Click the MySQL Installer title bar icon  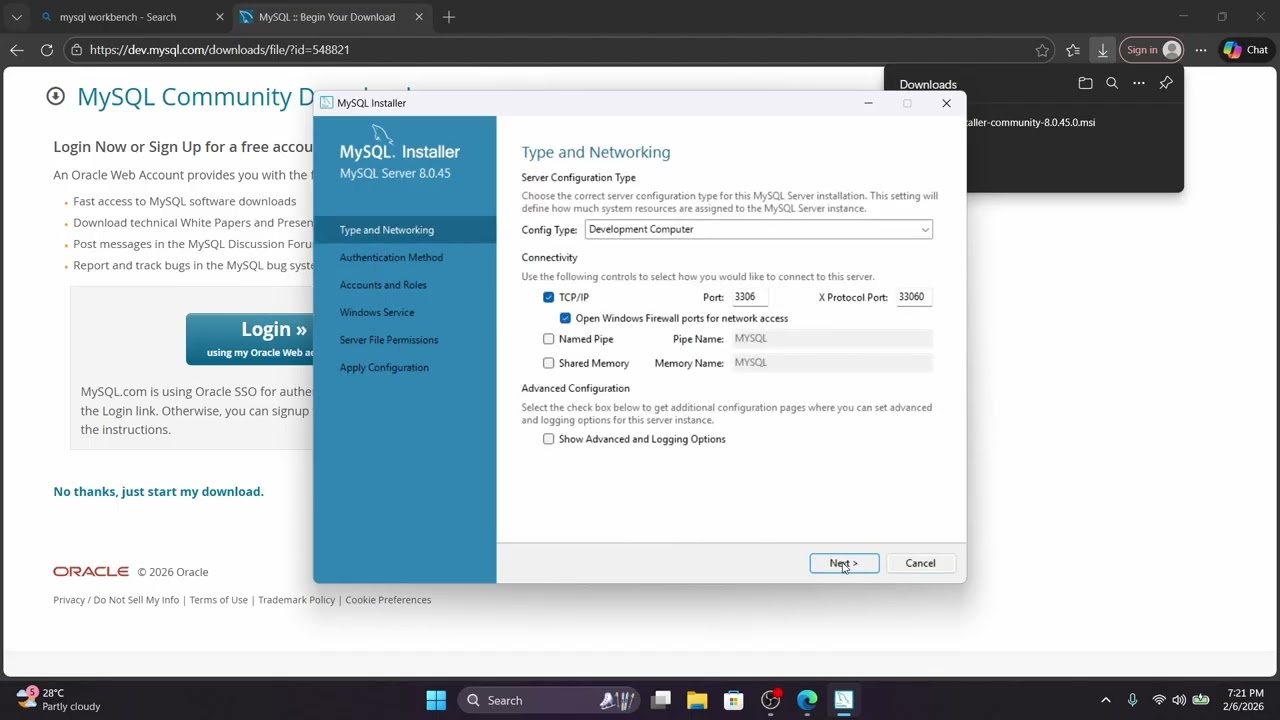pyautogui.click(x=326, y=103)
